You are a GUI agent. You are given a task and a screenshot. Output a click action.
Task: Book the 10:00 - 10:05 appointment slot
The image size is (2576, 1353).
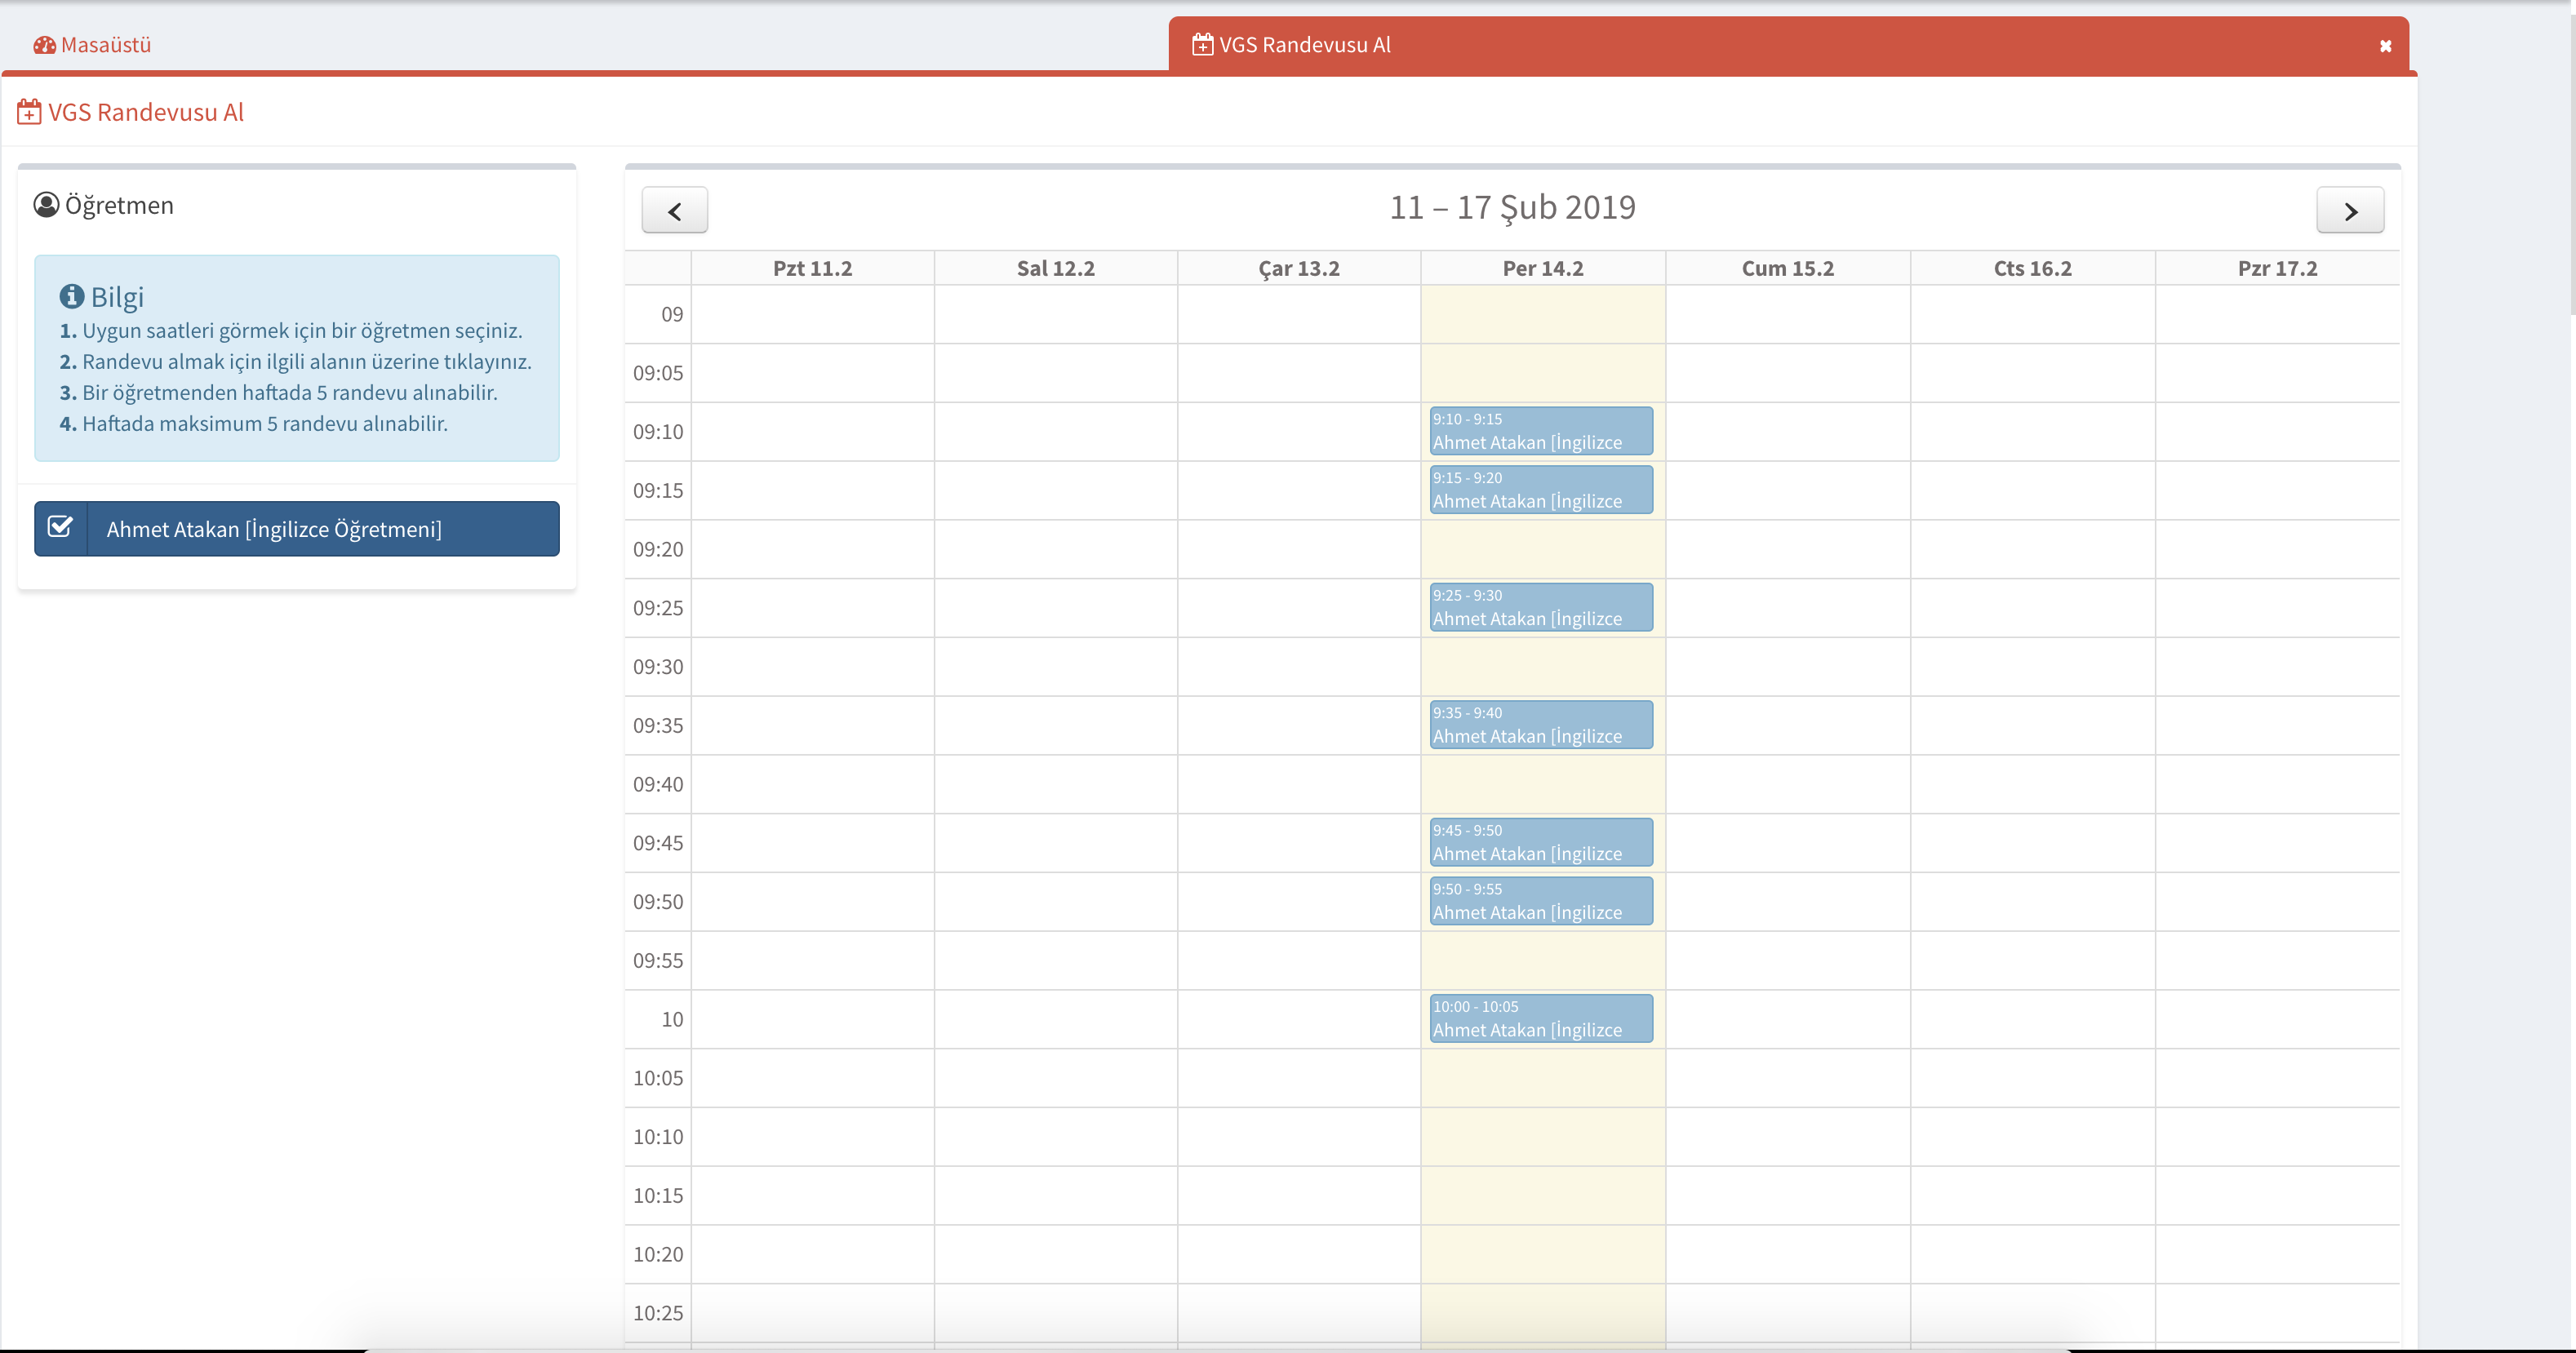[x=1541, y=1018]
